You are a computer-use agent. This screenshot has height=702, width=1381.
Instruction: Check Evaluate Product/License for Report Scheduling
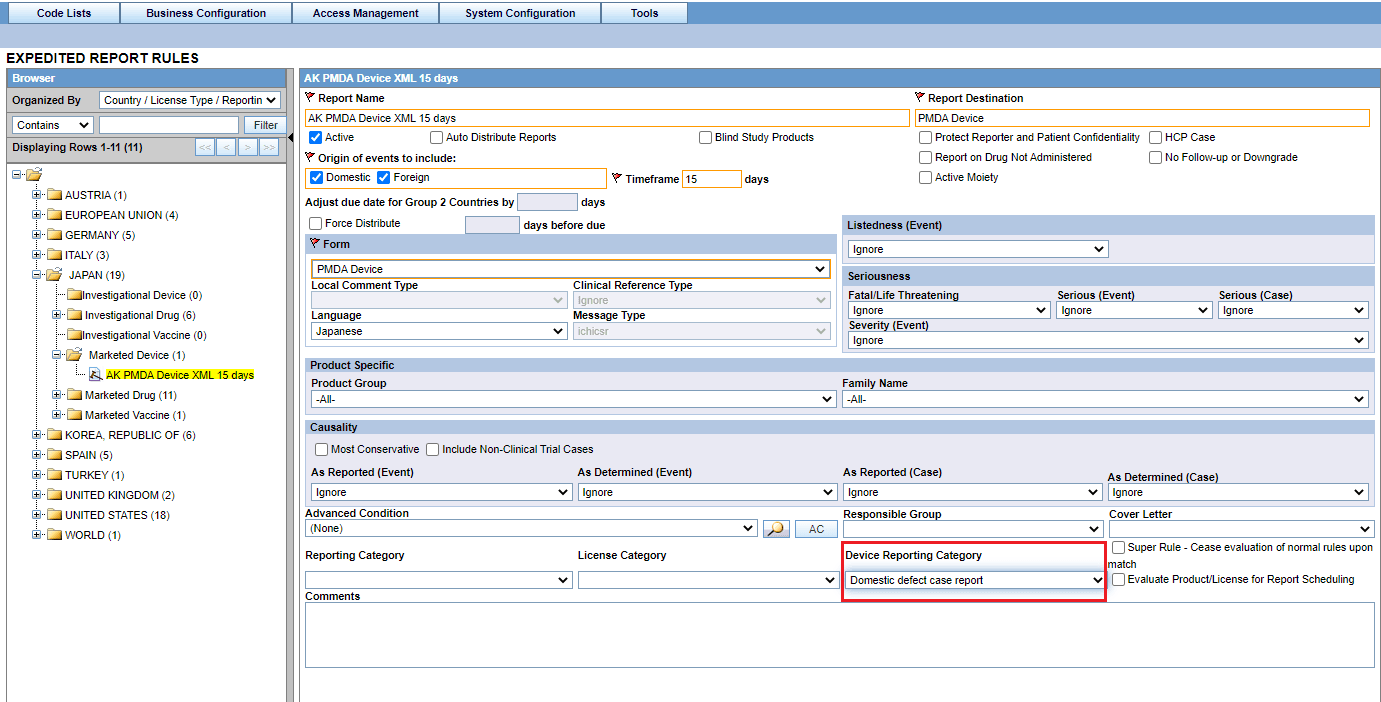pyautogui.click(x=1118, y=579)
